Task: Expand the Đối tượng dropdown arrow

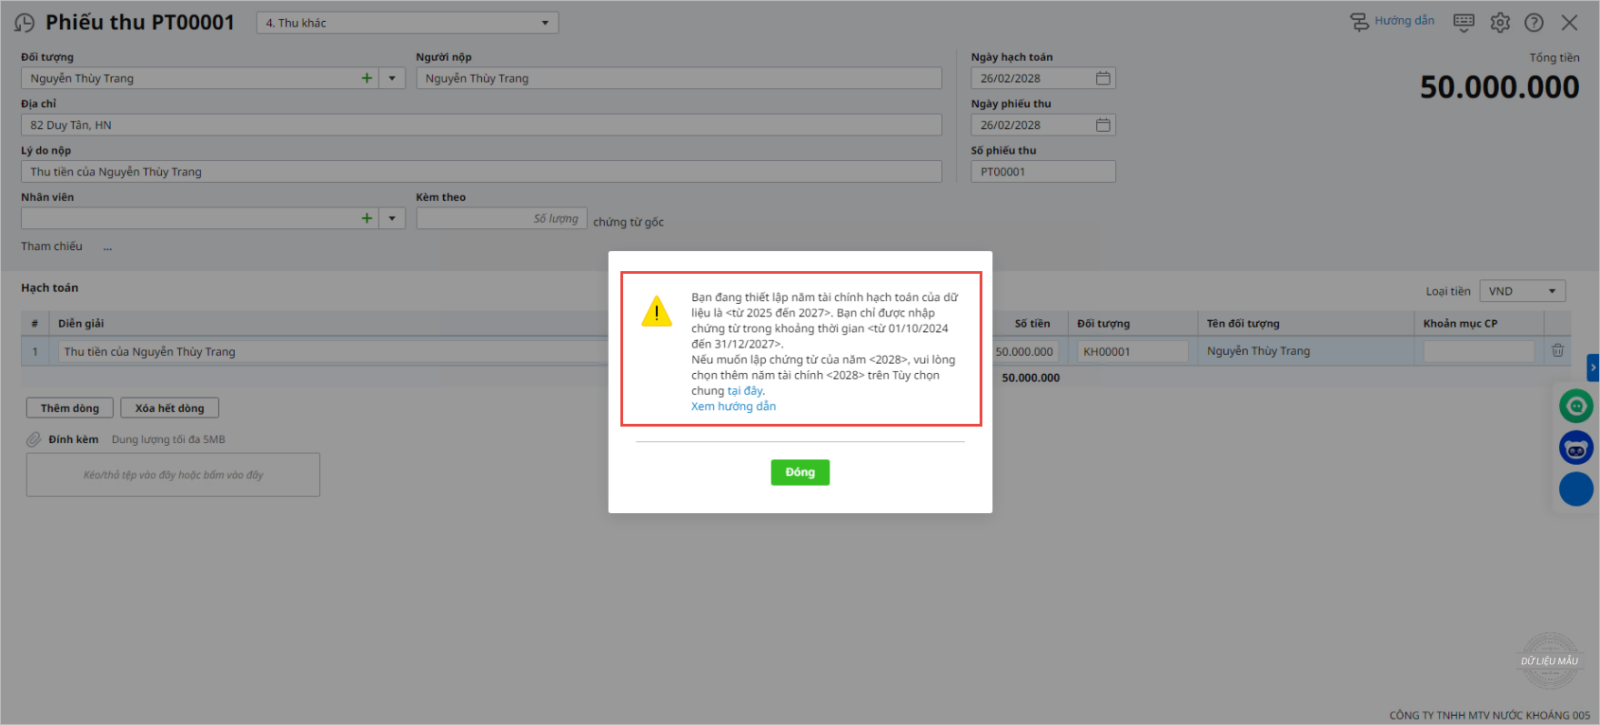Action: pos(392,78)
